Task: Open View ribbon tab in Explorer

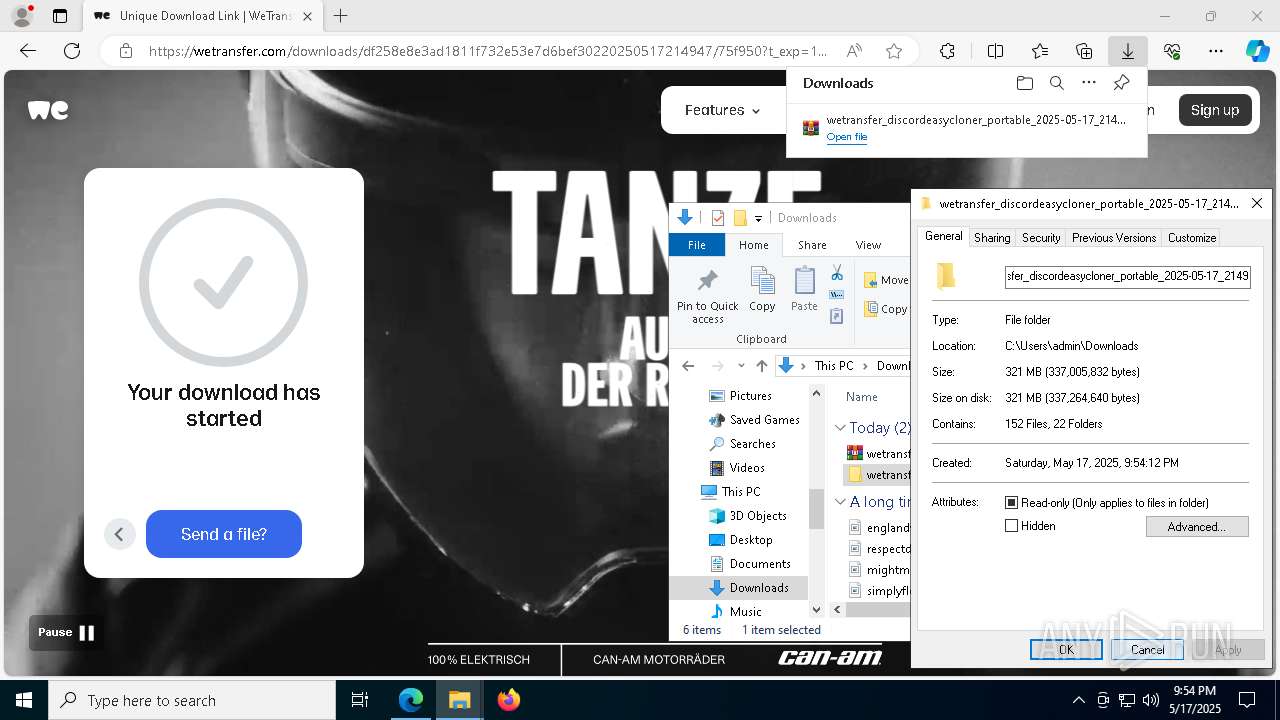Action: (868, 245)
